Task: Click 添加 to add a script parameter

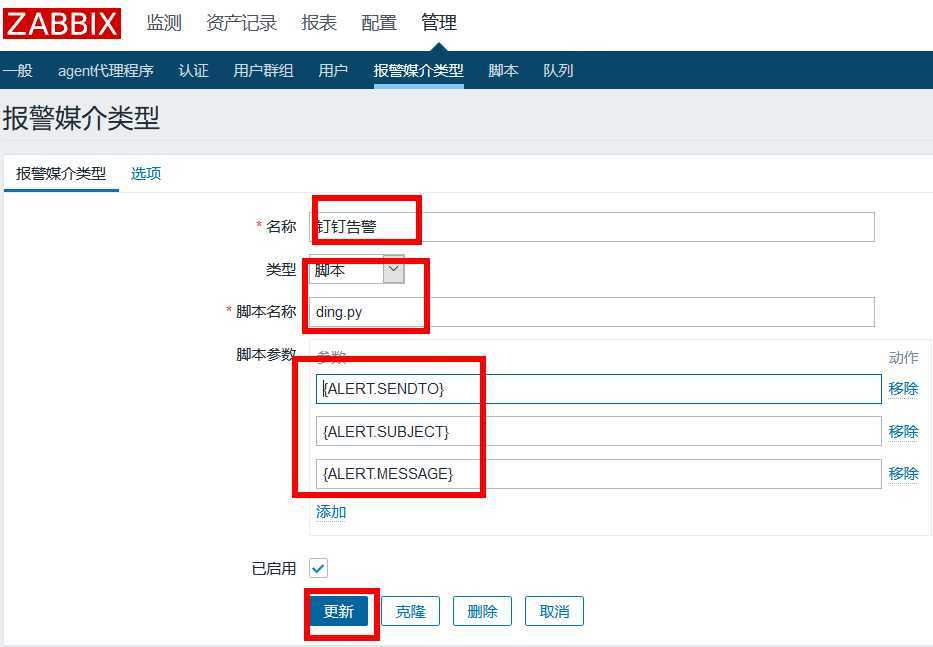Action: pyautogui.click(x=330, y=511)
